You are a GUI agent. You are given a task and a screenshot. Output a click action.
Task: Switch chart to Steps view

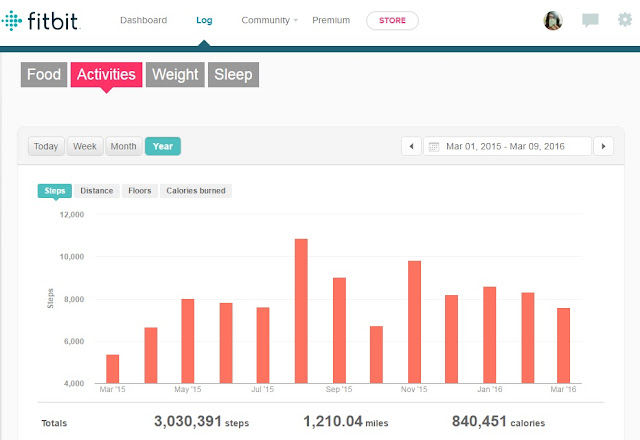[54, 190]
